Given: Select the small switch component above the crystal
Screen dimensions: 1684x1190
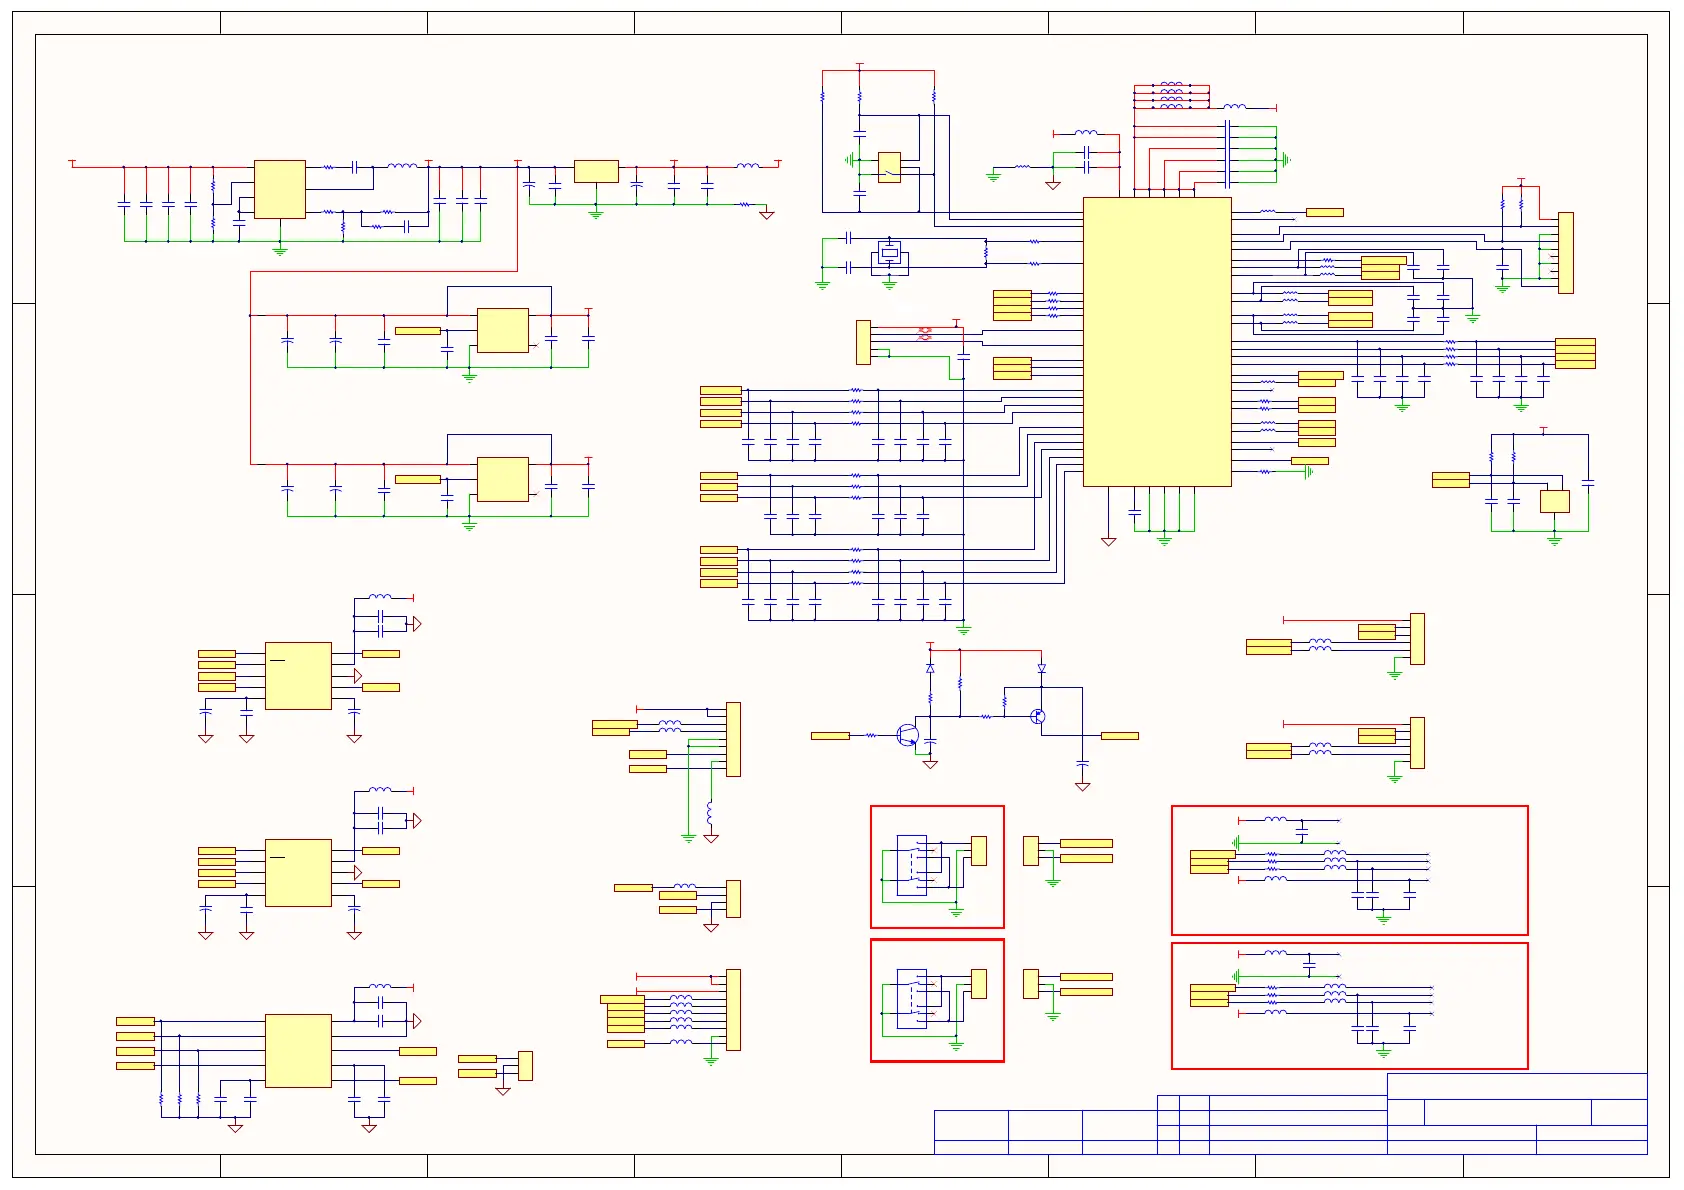Looking at the screenshot, I should (x=889, y=167).
